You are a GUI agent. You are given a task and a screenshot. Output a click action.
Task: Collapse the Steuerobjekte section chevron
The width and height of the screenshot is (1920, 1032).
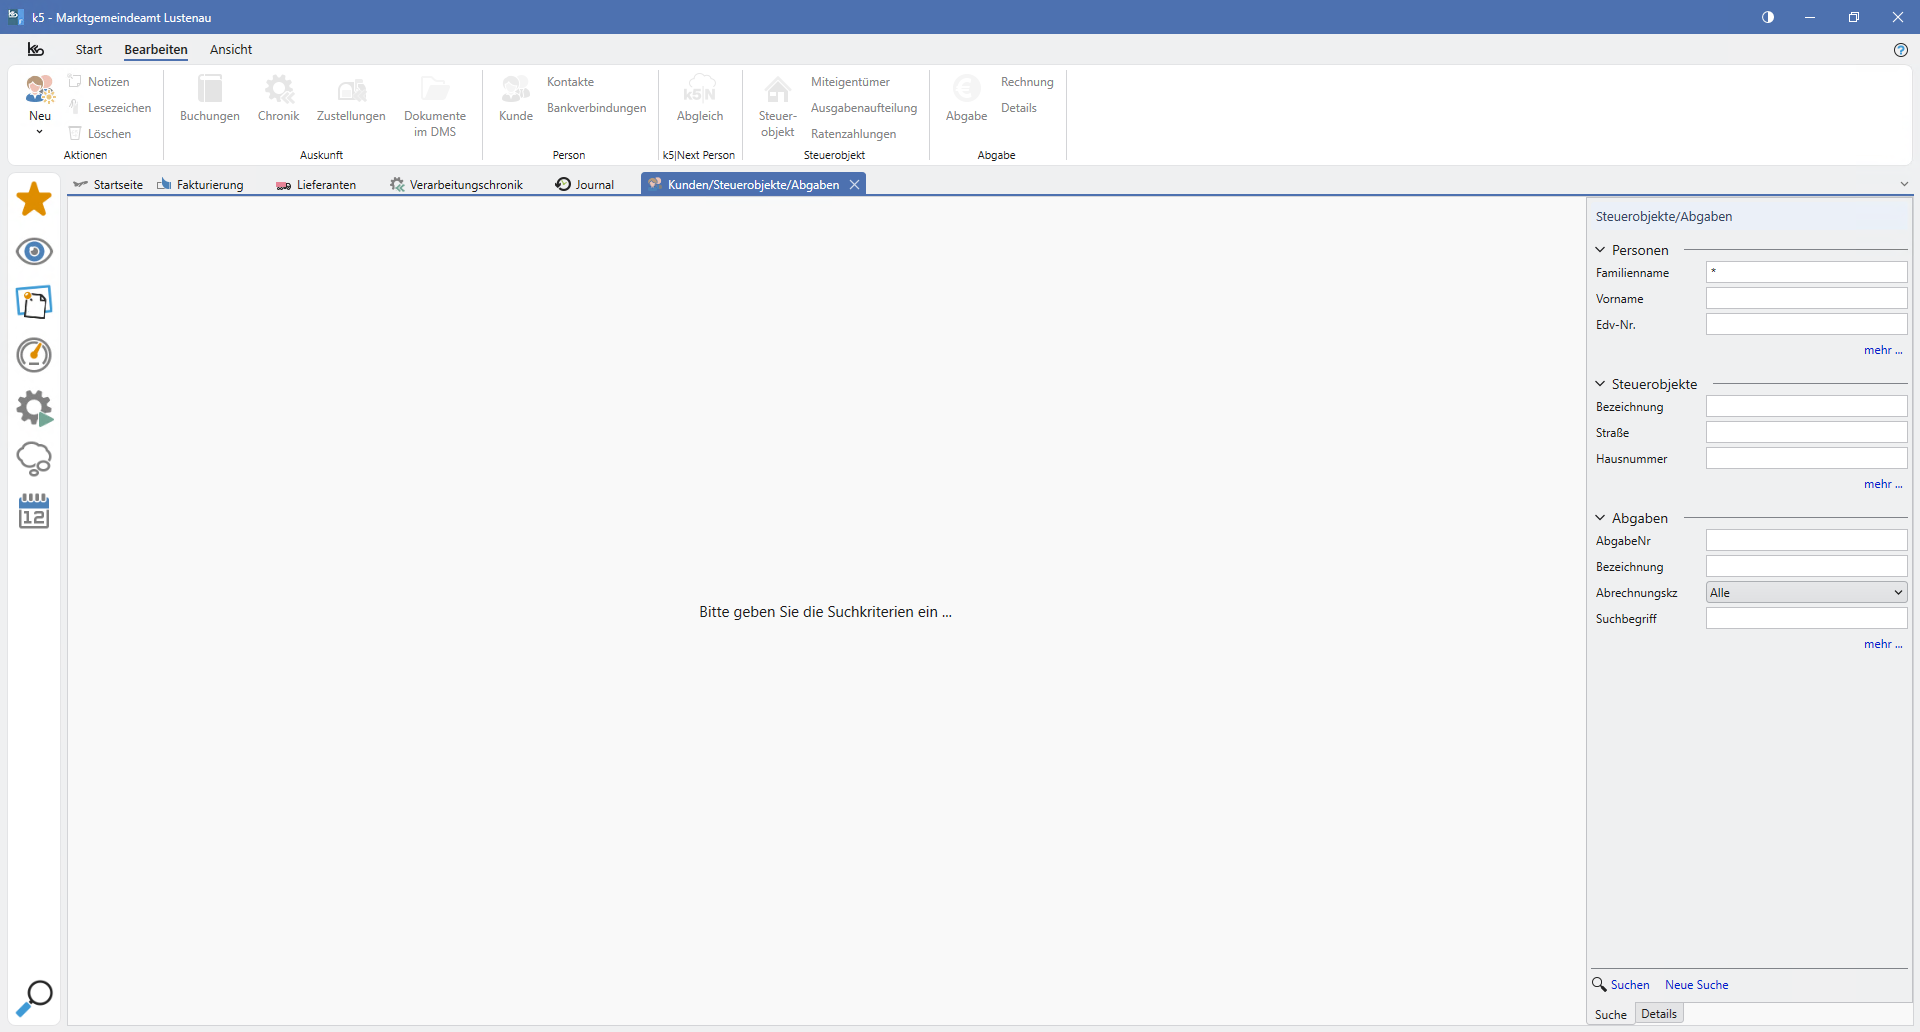point(1600,384)
